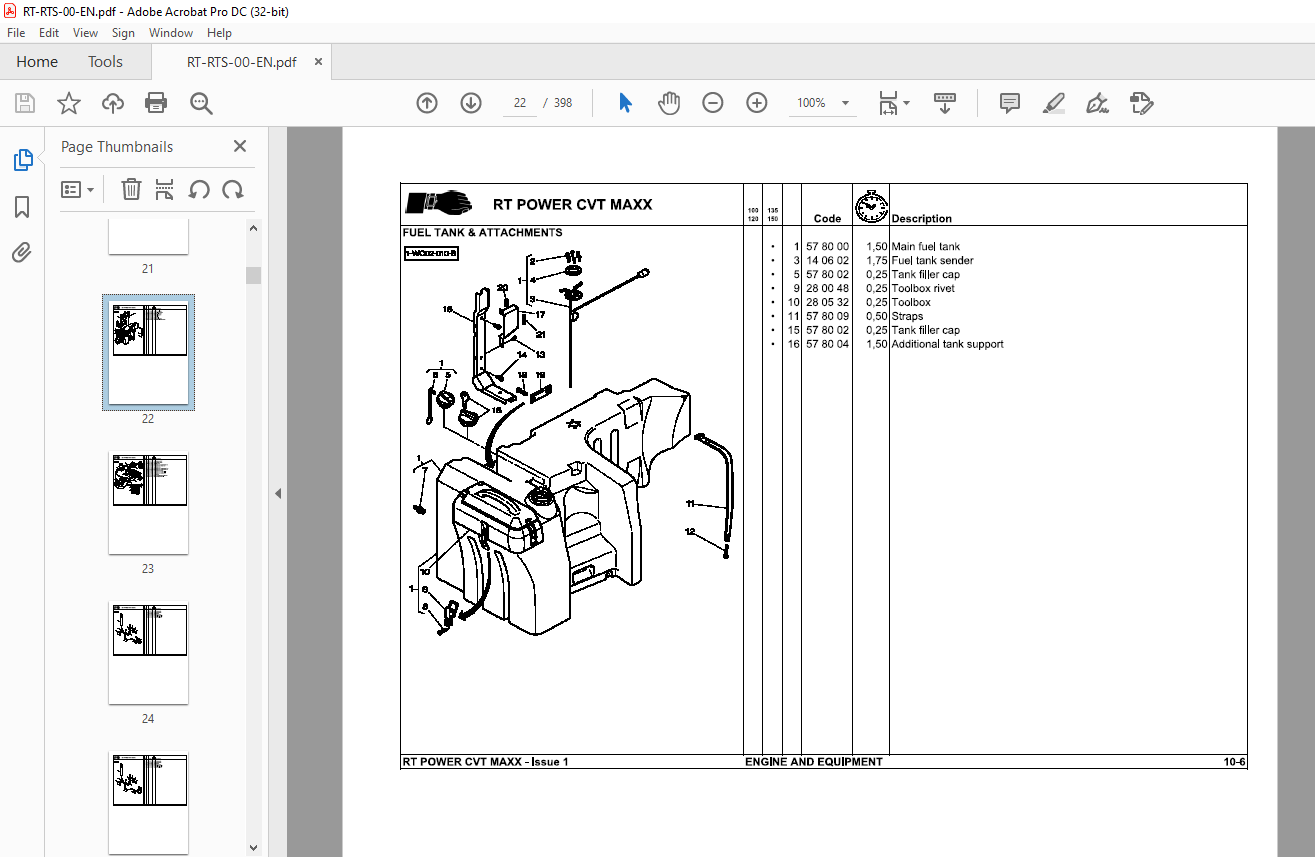Go to next page arrow
The image size is (1315, 857).
[471, 103]
